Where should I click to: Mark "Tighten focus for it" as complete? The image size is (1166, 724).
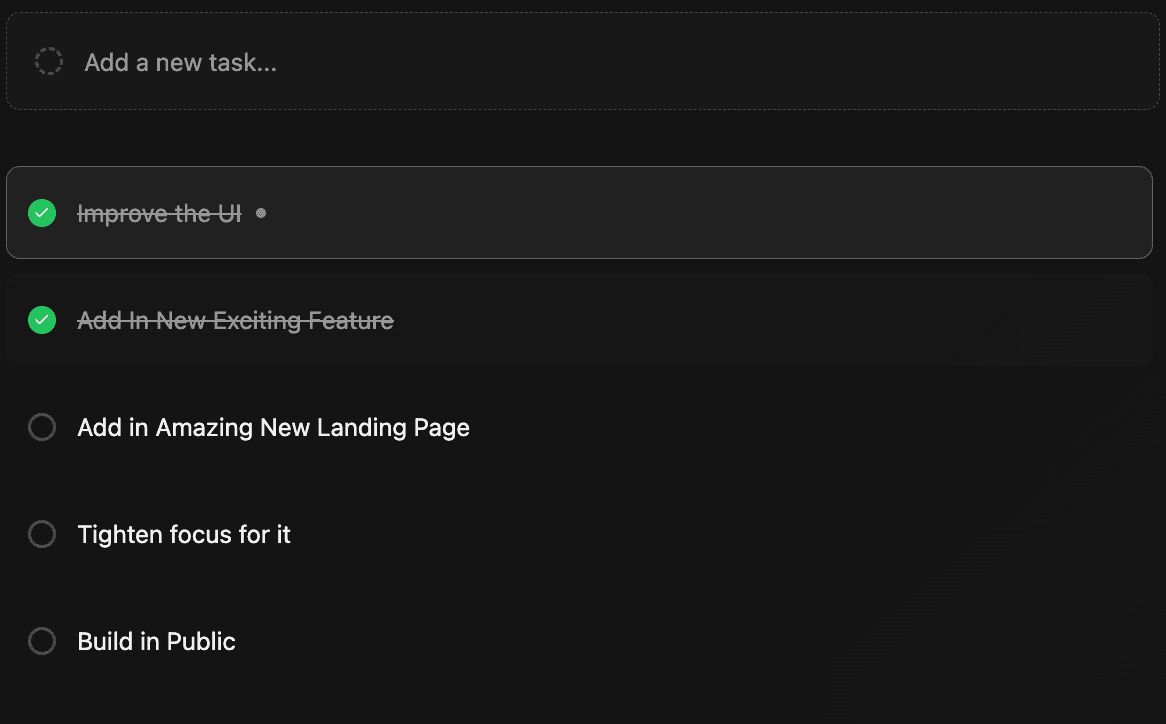[x=42, y=535]
